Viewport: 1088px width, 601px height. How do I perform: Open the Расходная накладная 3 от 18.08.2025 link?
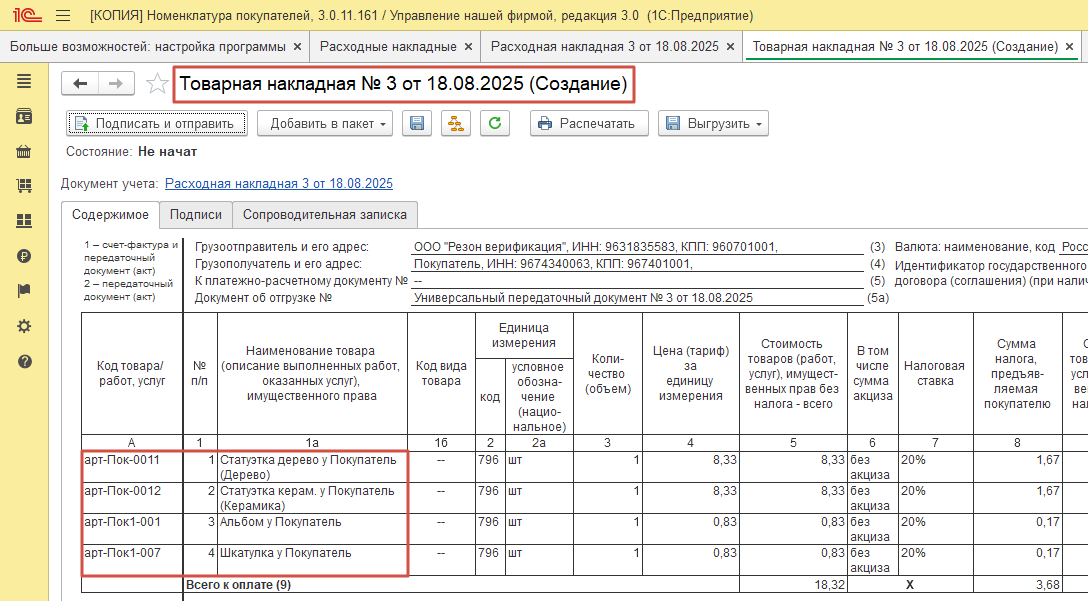point(279,184)
